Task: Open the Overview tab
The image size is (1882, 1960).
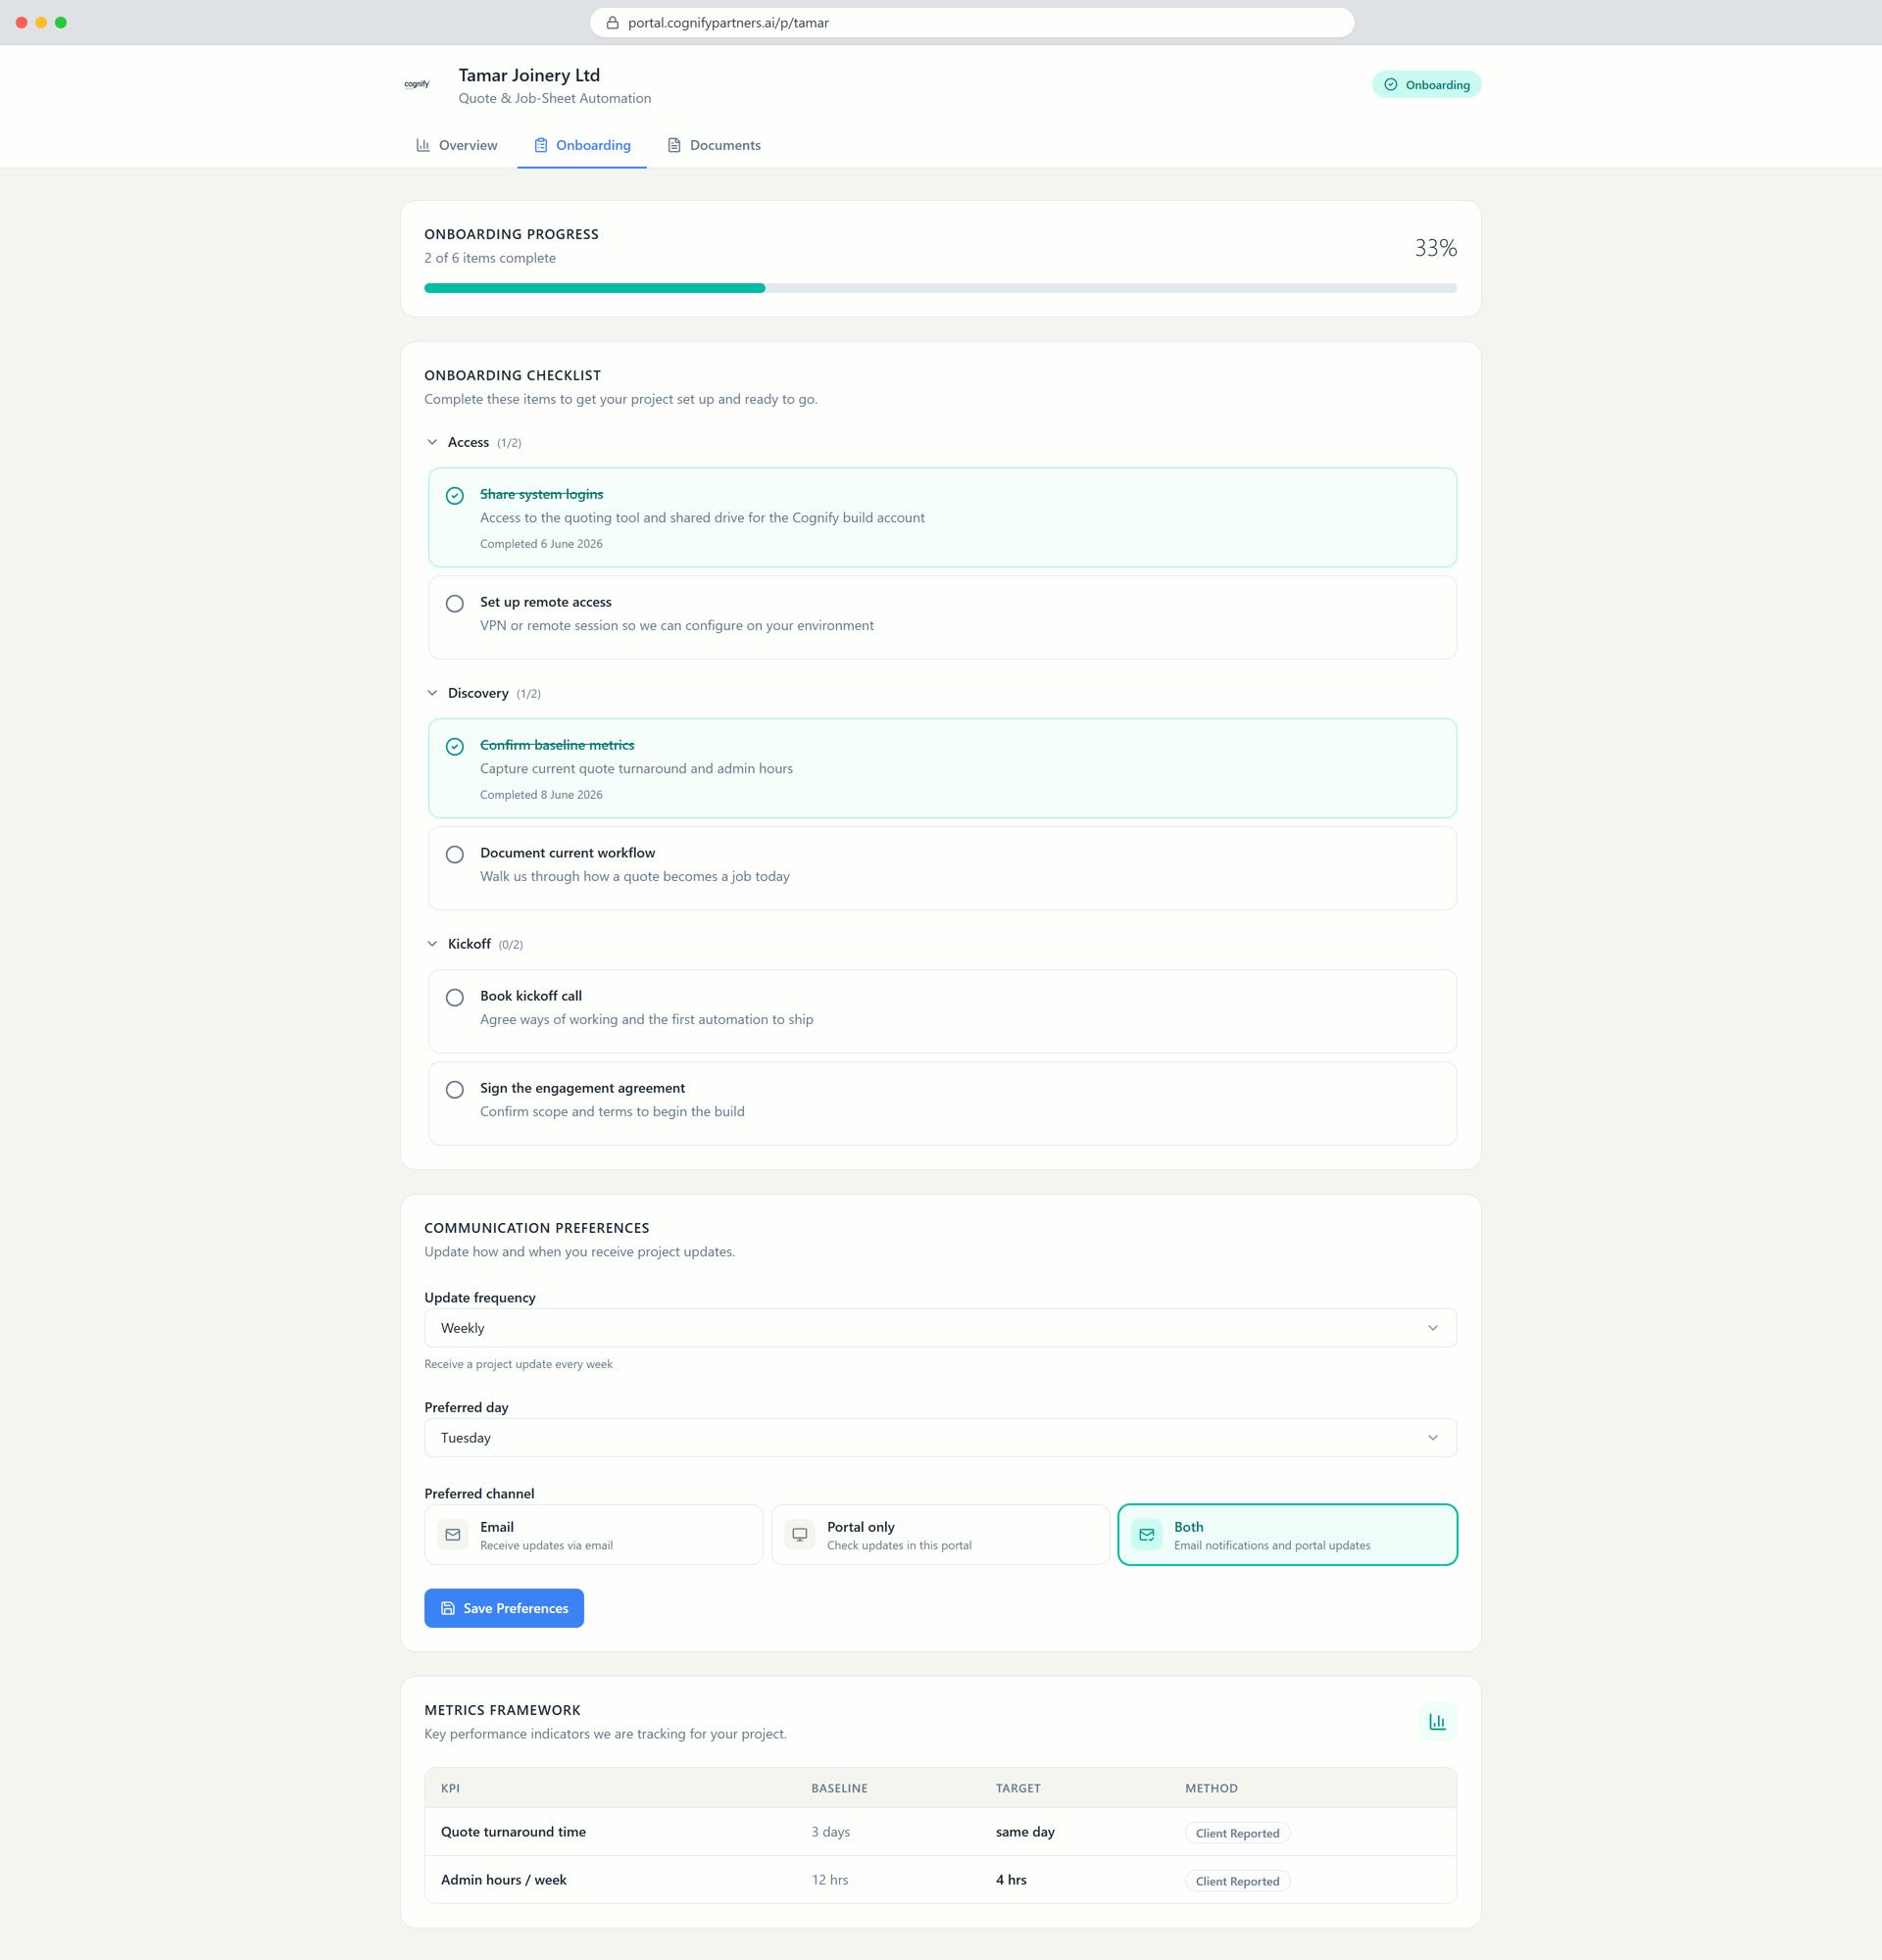Action: 457,145
